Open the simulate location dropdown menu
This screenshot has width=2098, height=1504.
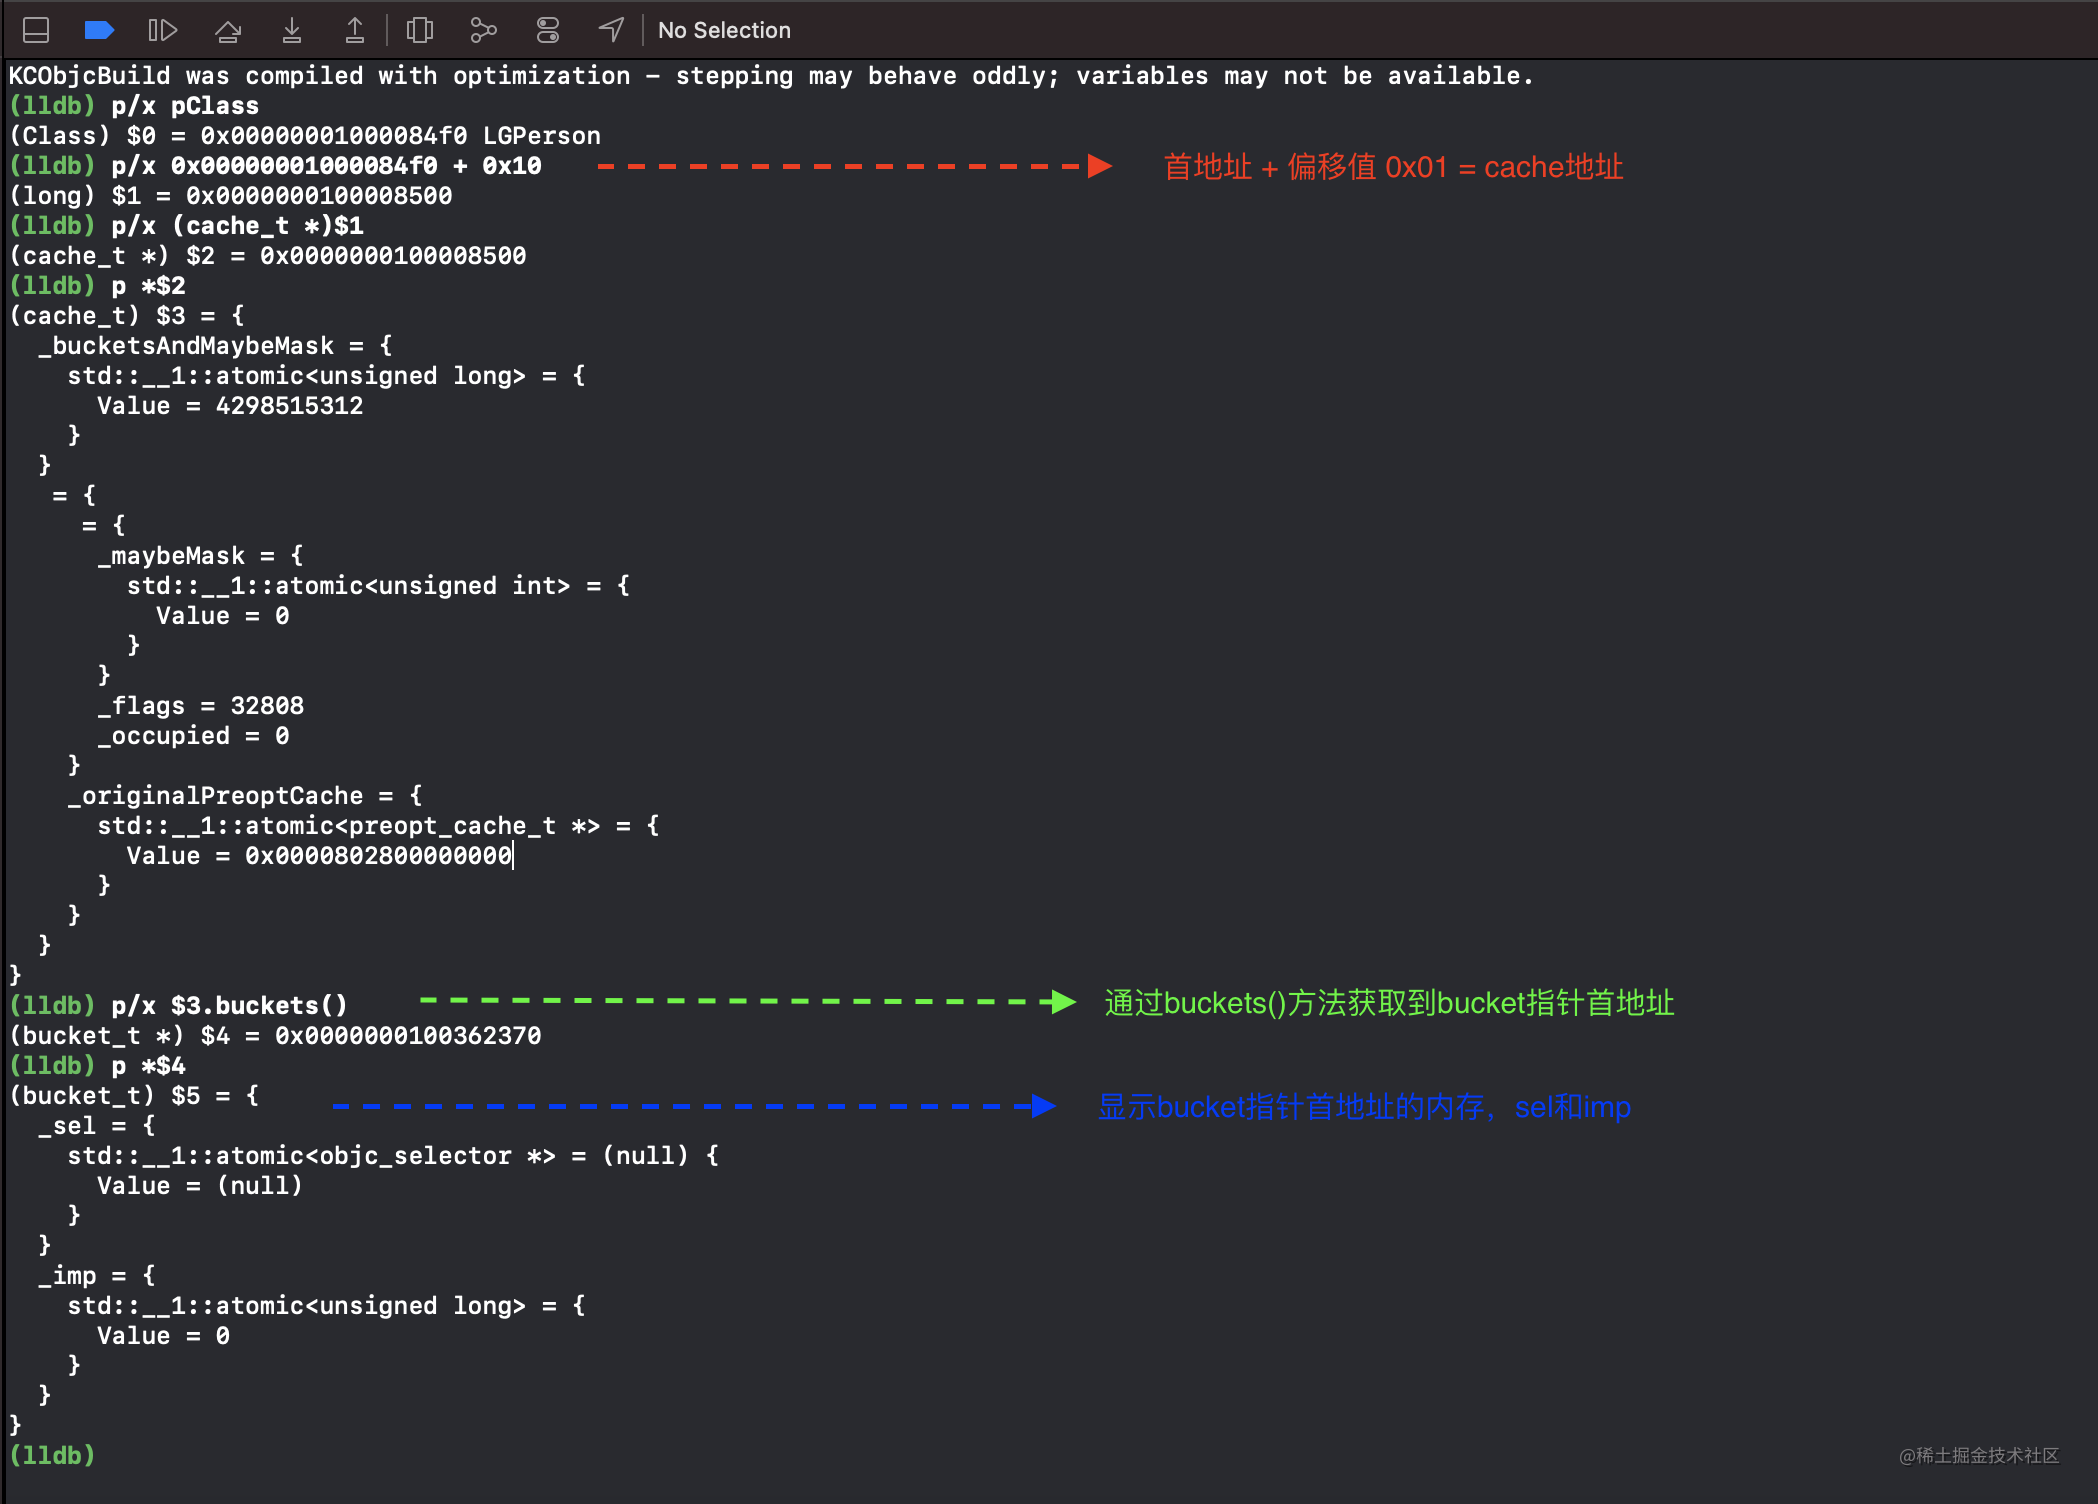(611, 30)
